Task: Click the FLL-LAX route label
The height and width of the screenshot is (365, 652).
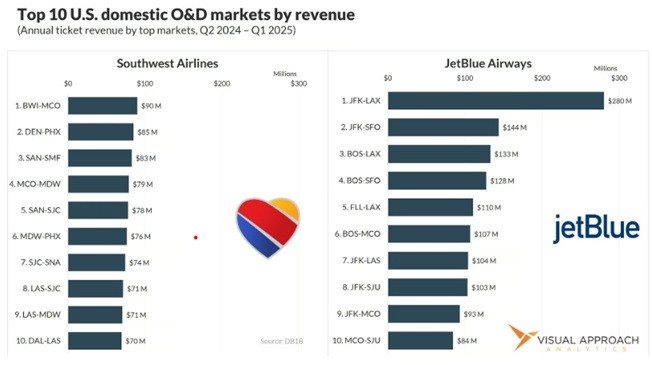Action: (x=361, y=207)
